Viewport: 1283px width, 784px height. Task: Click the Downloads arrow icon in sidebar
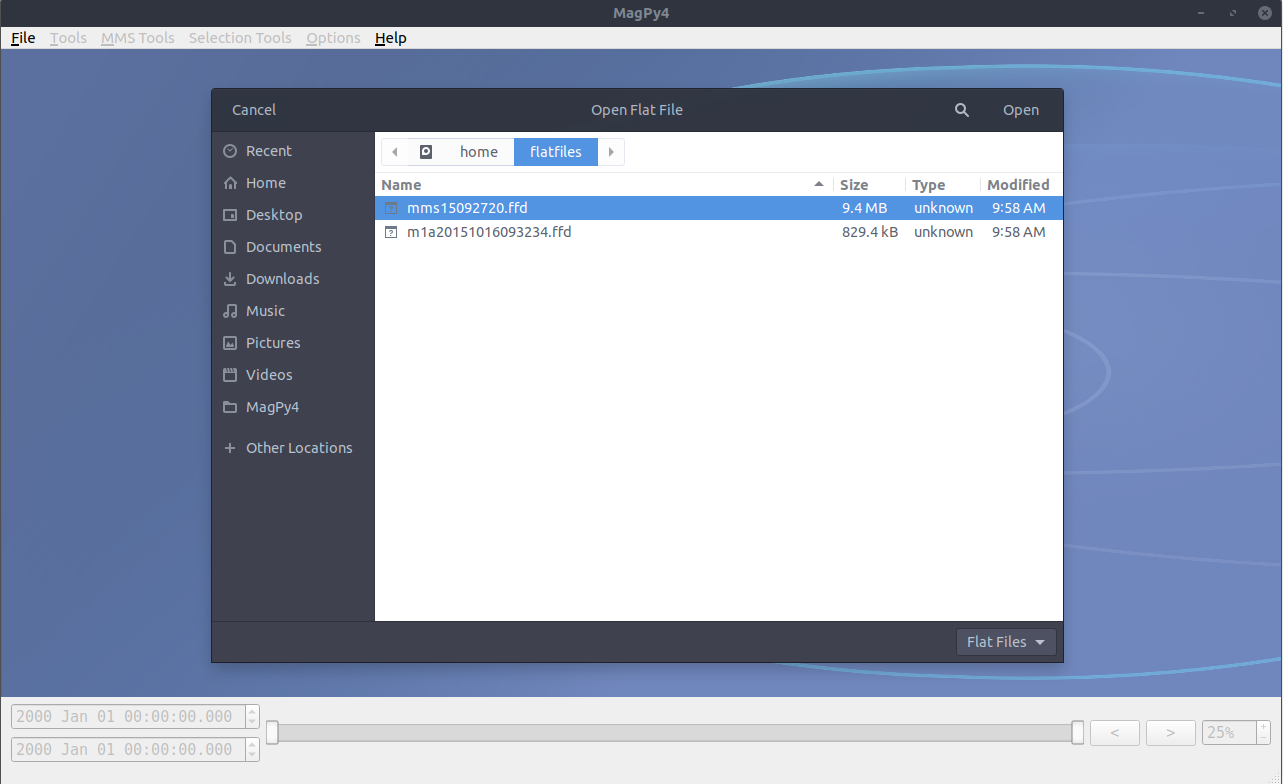pyautogui.click(x=230, y=279)
